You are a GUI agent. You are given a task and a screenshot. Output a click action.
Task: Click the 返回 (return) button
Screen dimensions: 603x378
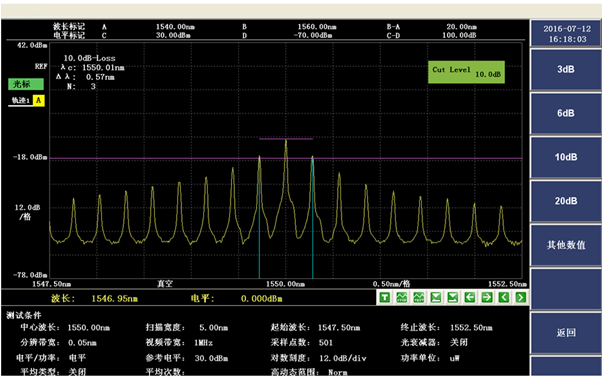point(566,333)
